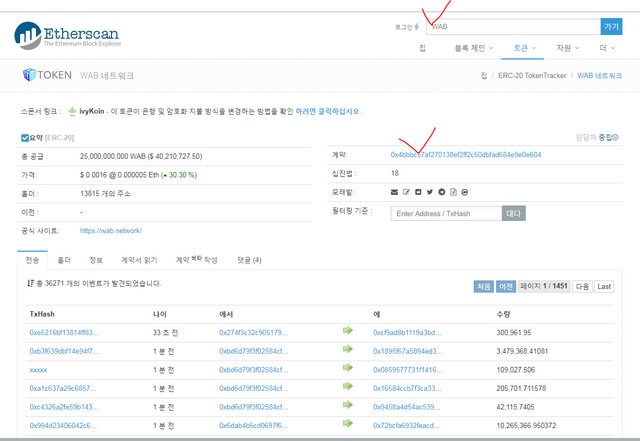Image resolution: width=640 pixels, height=441 pixels.
Task: Open sender address 0x274f3c32c905179...
Action: (x=253, y=332)
